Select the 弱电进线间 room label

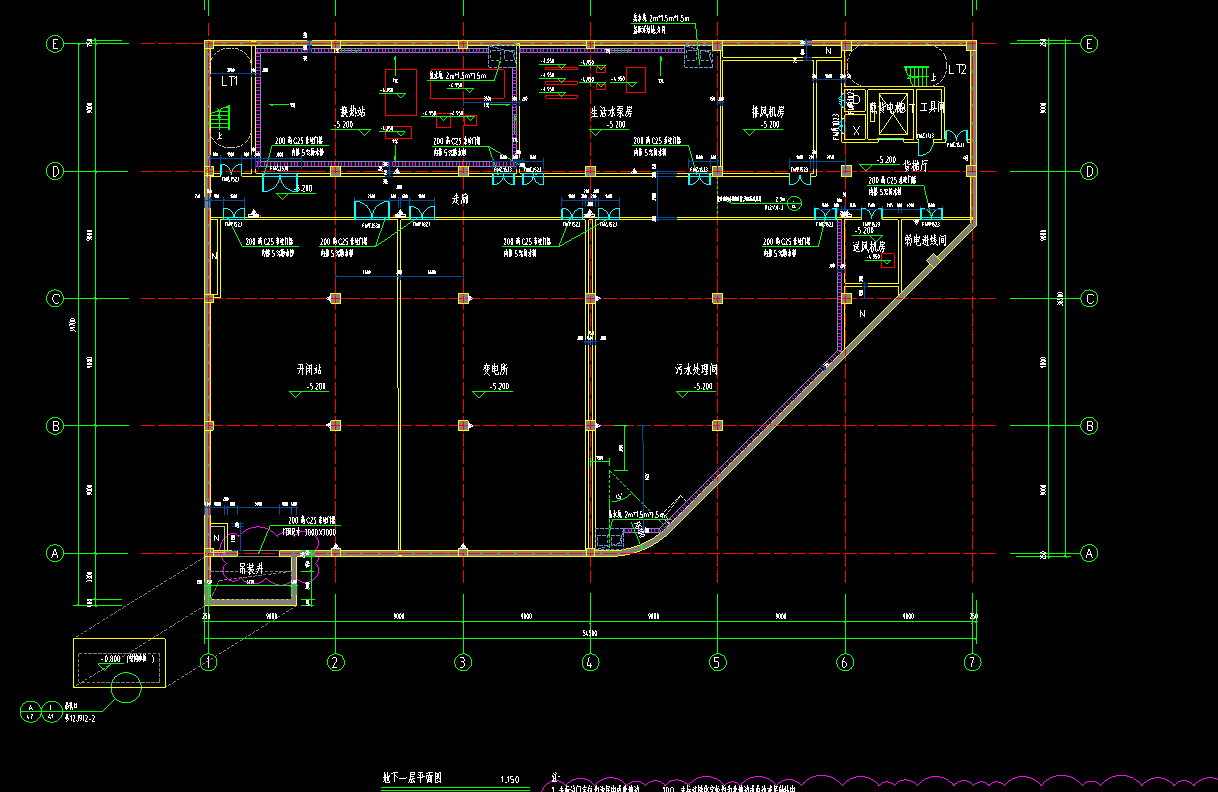(x=925, y=240)
